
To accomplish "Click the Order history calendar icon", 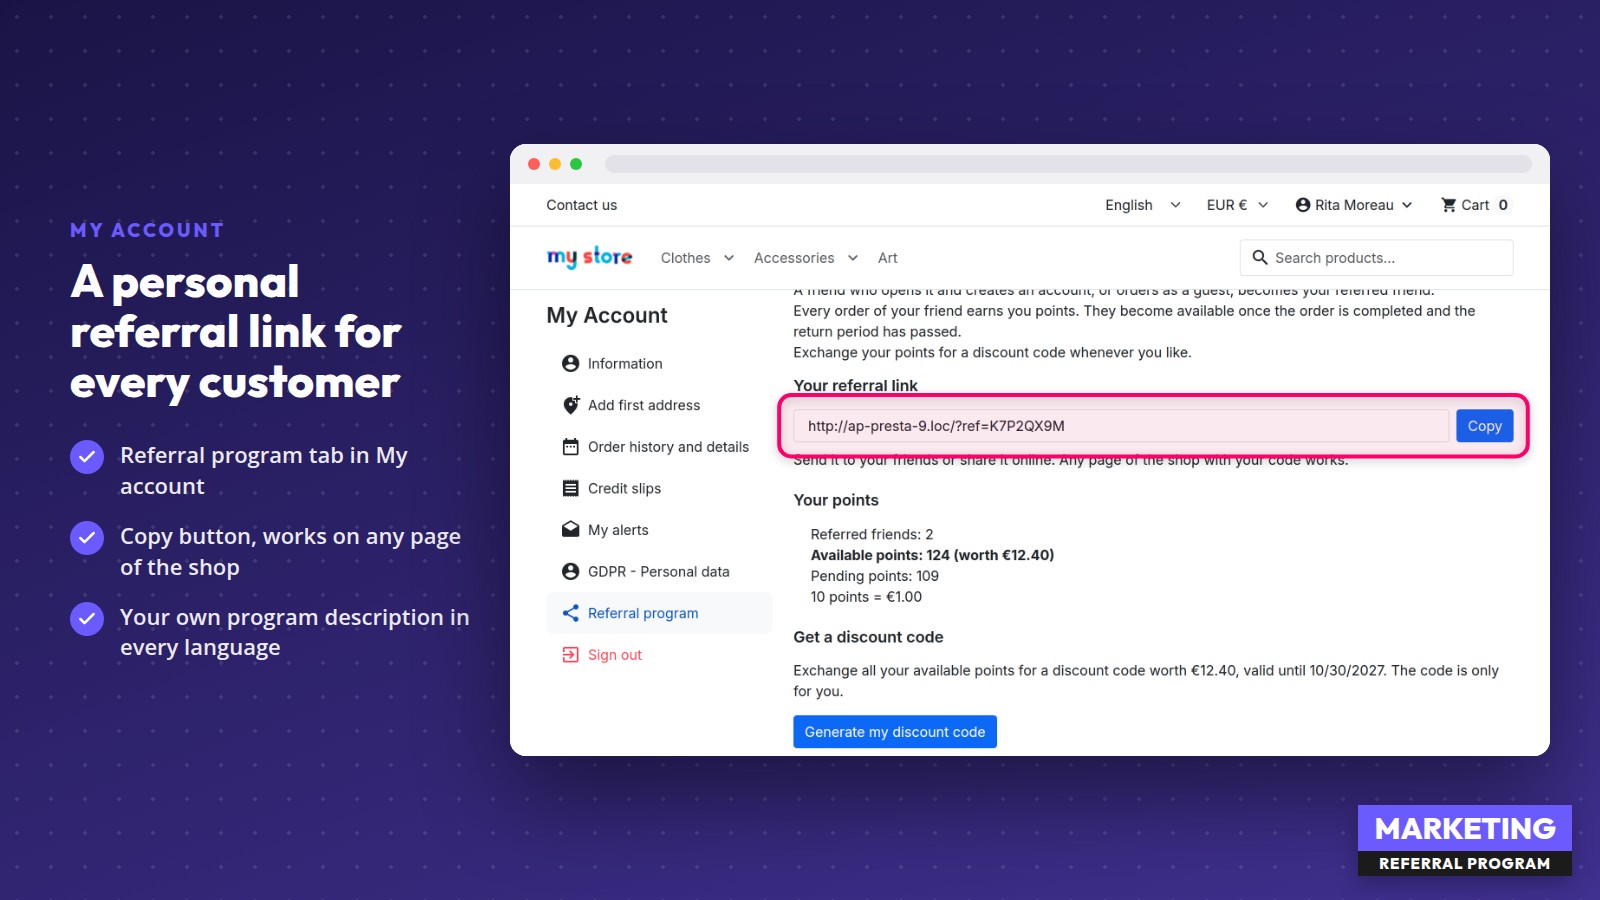I will pyautogui.click(x=570, y=447).
